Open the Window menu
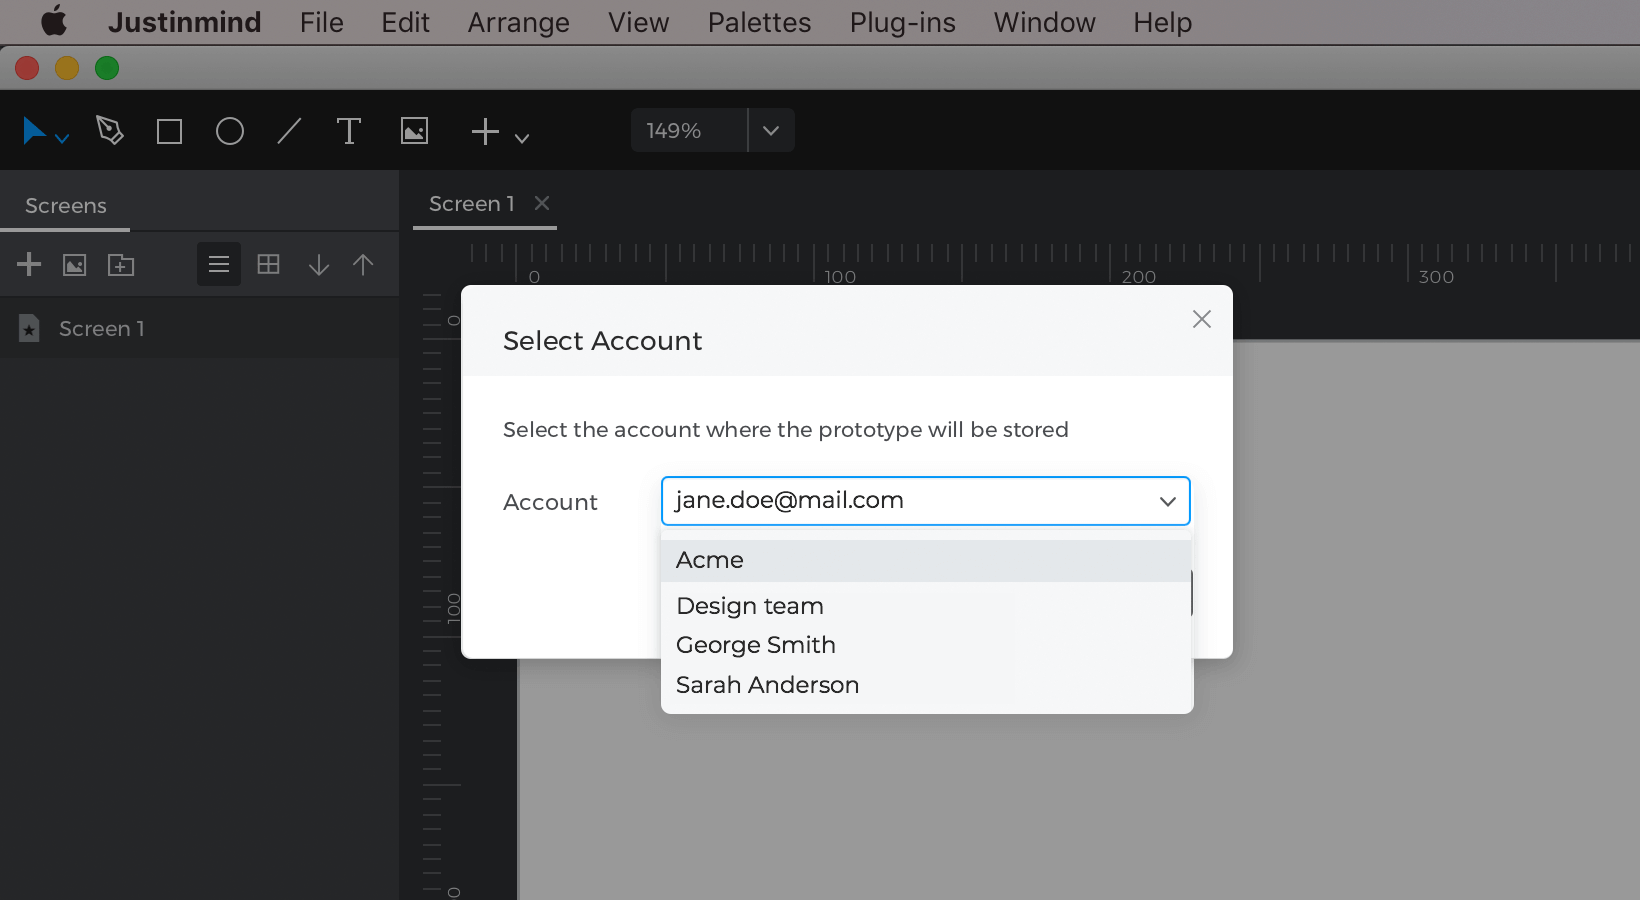Viewport: 1640px width, 900px height. (x=1044, y=22)
